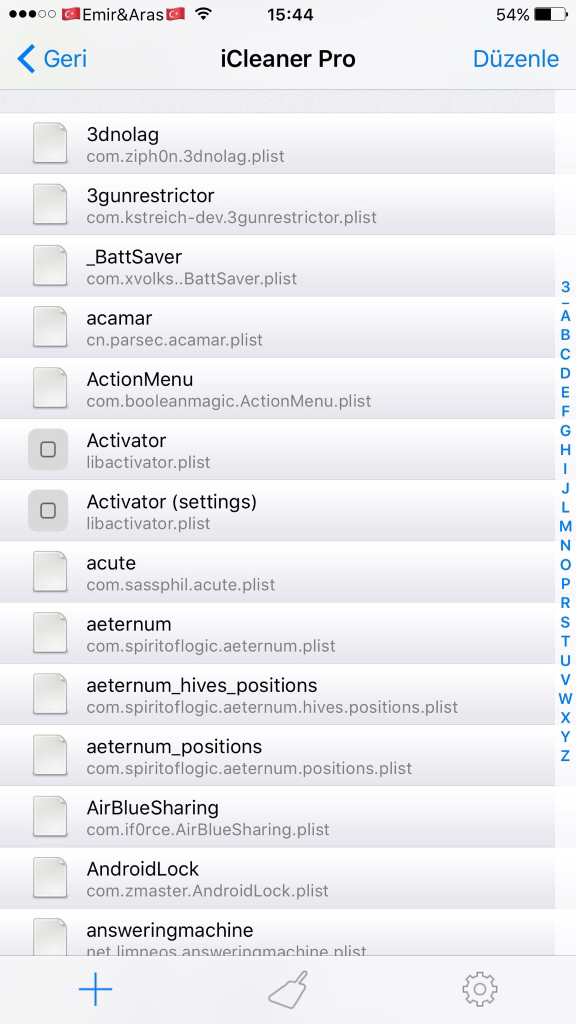
Task: Select the aeternum_hives_positions row
Action: (x=278, y=694)
